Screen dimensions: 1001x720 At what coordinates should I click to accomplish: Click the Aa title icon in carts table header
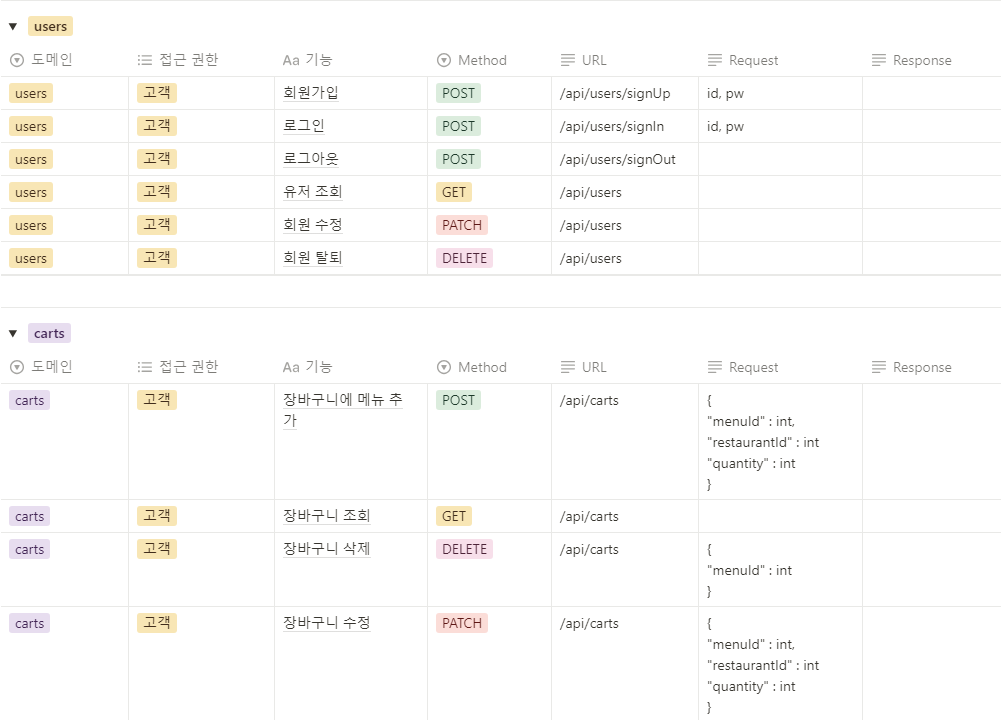291,368
